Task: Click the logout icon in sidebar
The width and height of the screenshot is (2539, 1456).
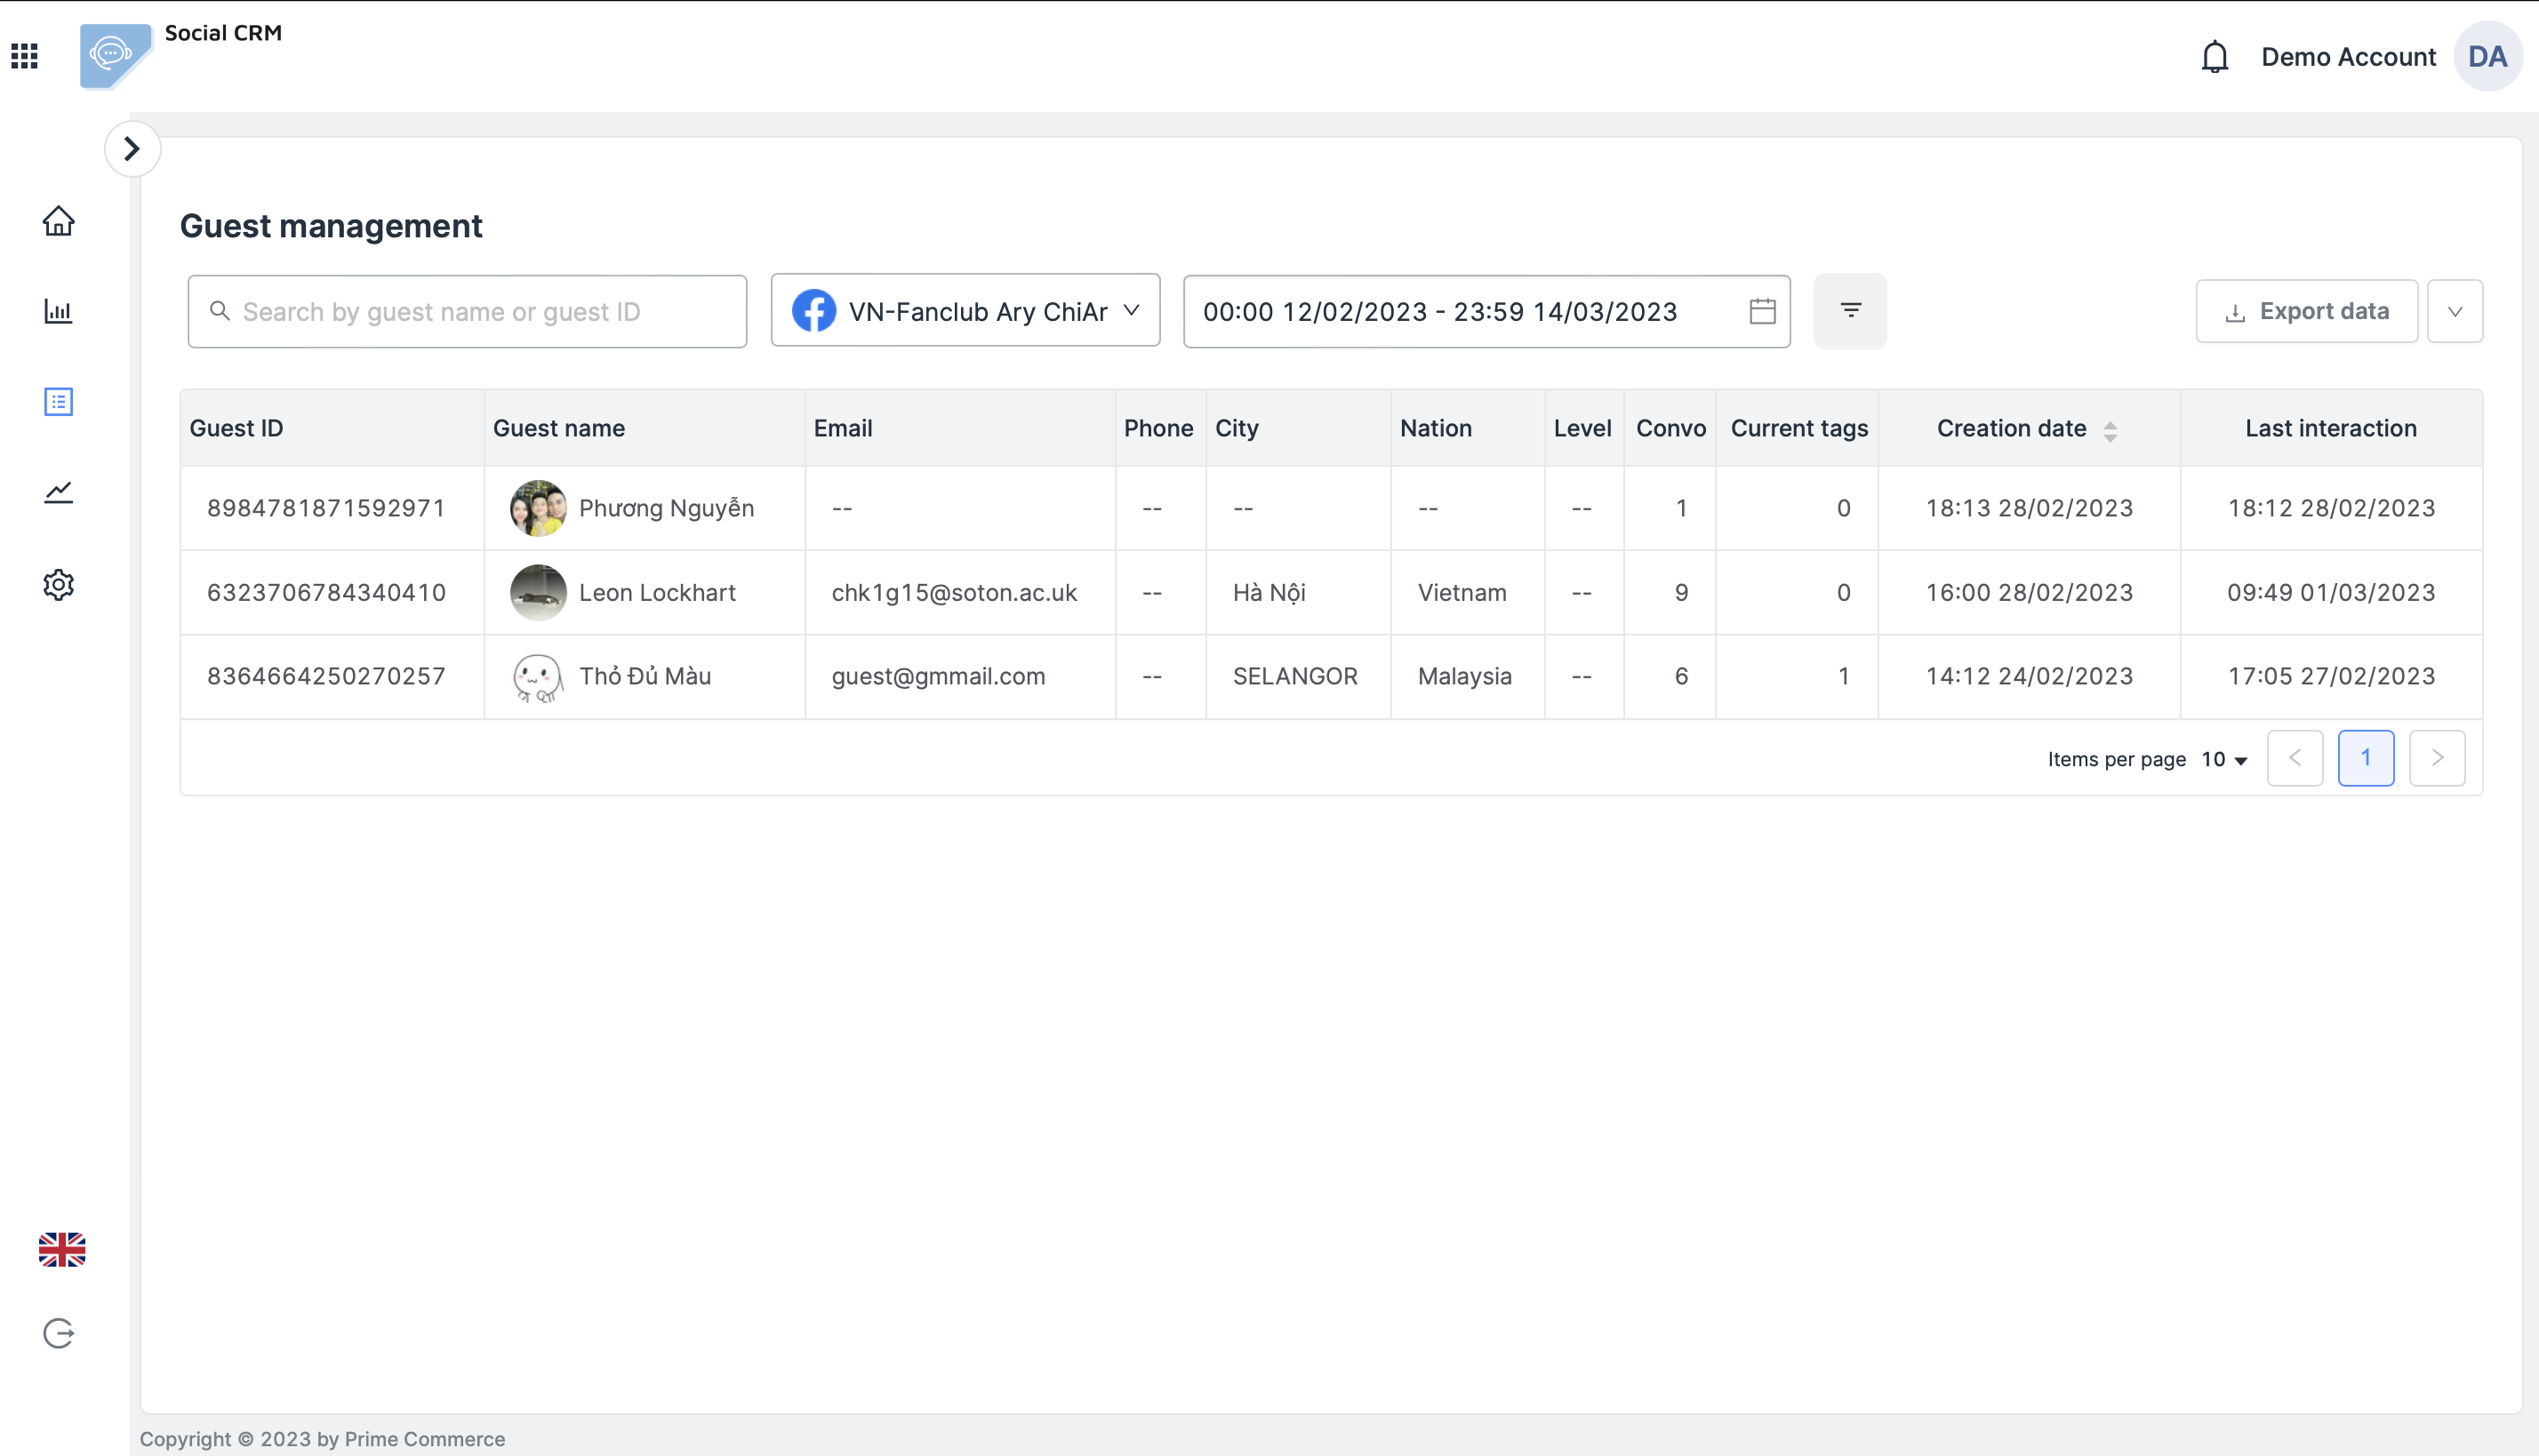Action: [x=58, y=1333]
